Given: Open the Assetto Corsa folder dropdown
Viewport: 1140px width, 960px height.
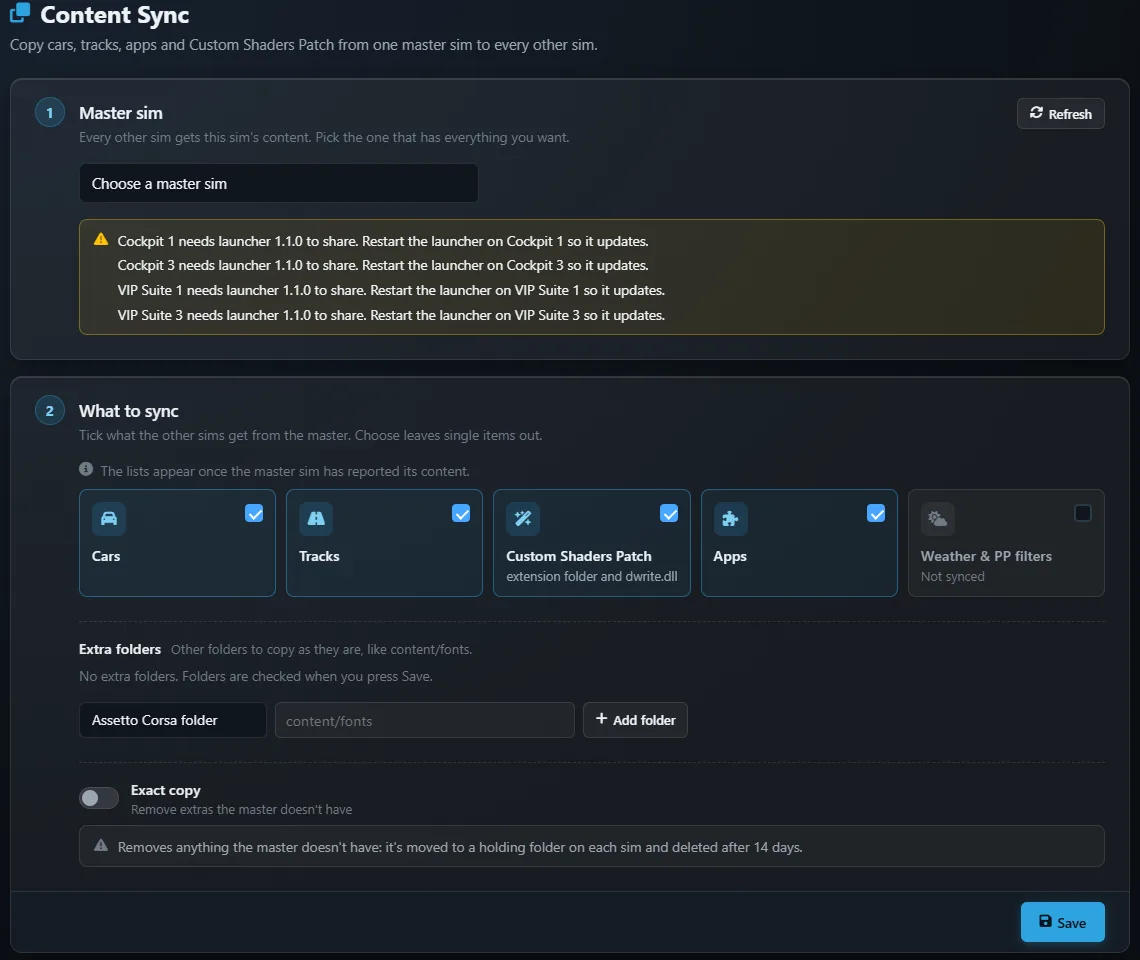Looking at the screenshot, I should 172,720.
